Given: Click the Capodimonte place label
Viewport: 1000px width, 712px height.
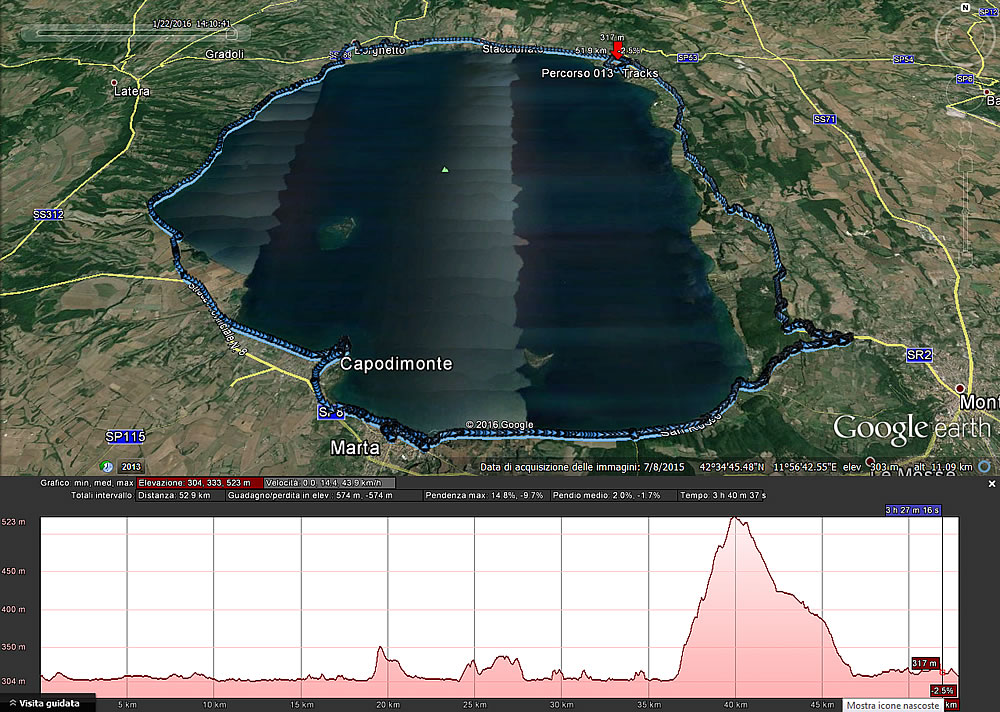Looking at the screenshot, I should pos(396,365).
